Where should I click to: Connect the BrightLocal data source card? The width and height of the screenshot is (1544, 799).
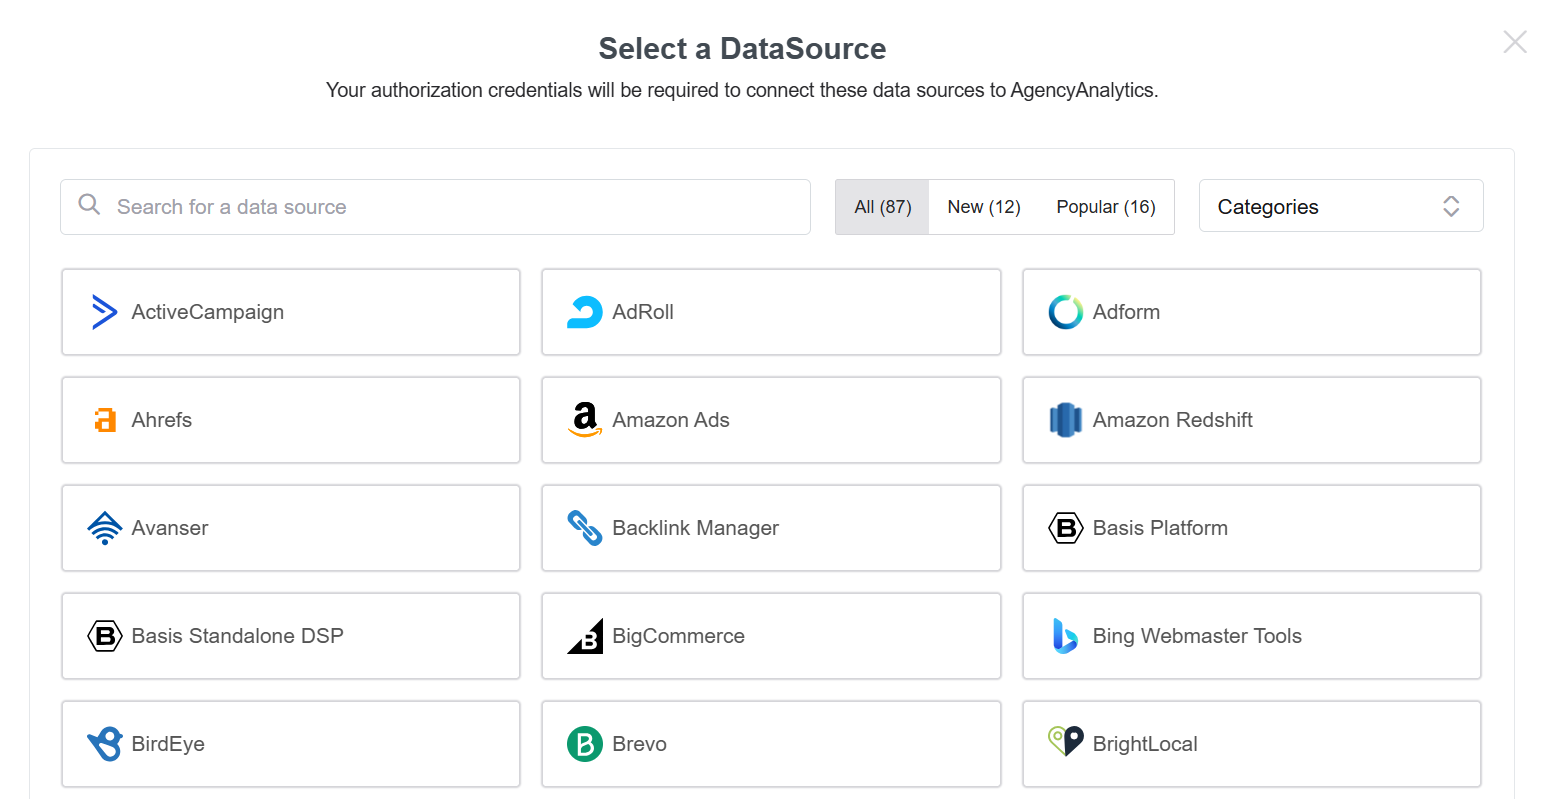click(1252, 744)
